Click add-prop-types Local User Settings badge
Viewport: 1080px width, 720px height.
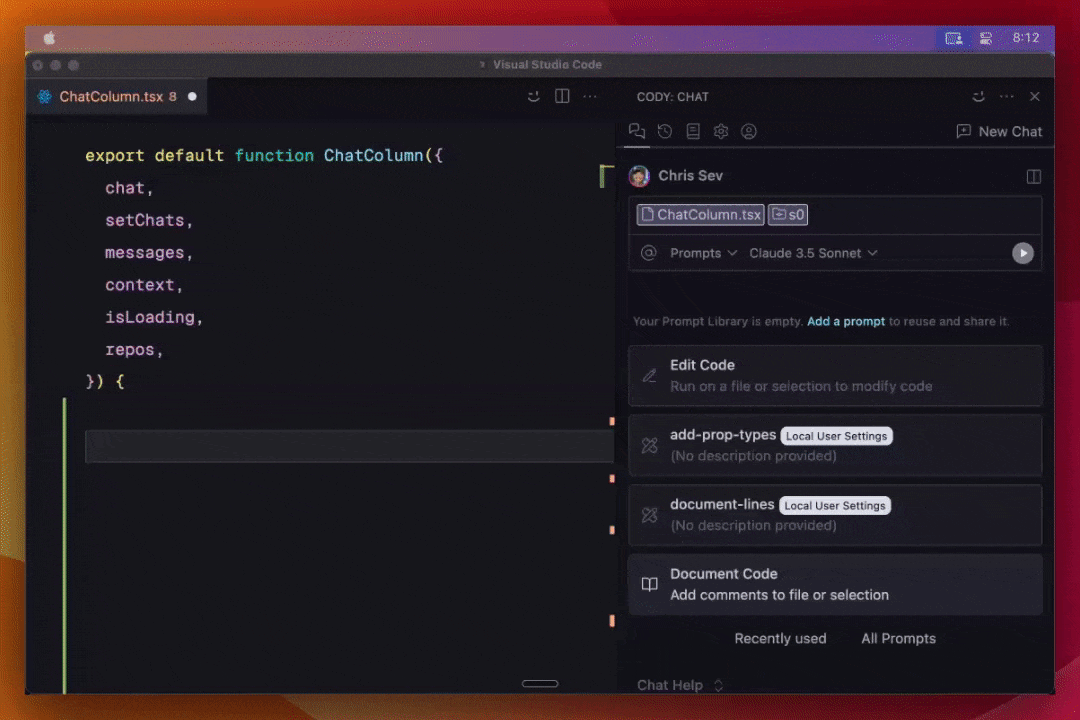[x=836, y=436]
